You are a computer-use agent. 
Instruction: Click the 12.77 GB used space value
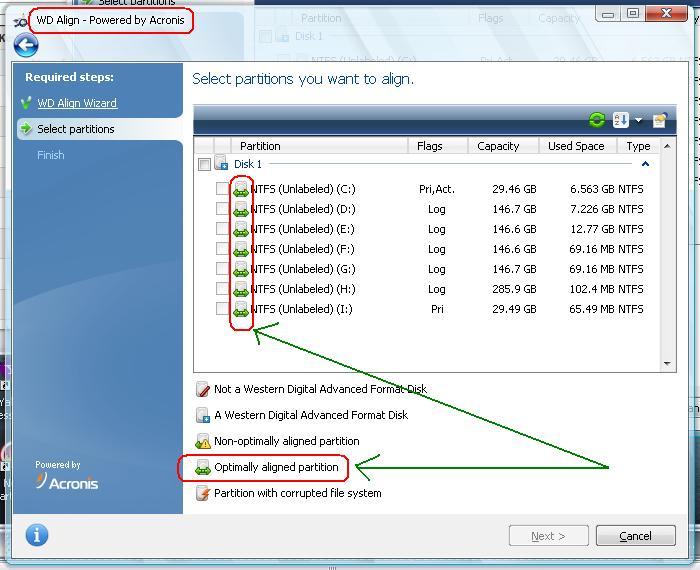592,229
